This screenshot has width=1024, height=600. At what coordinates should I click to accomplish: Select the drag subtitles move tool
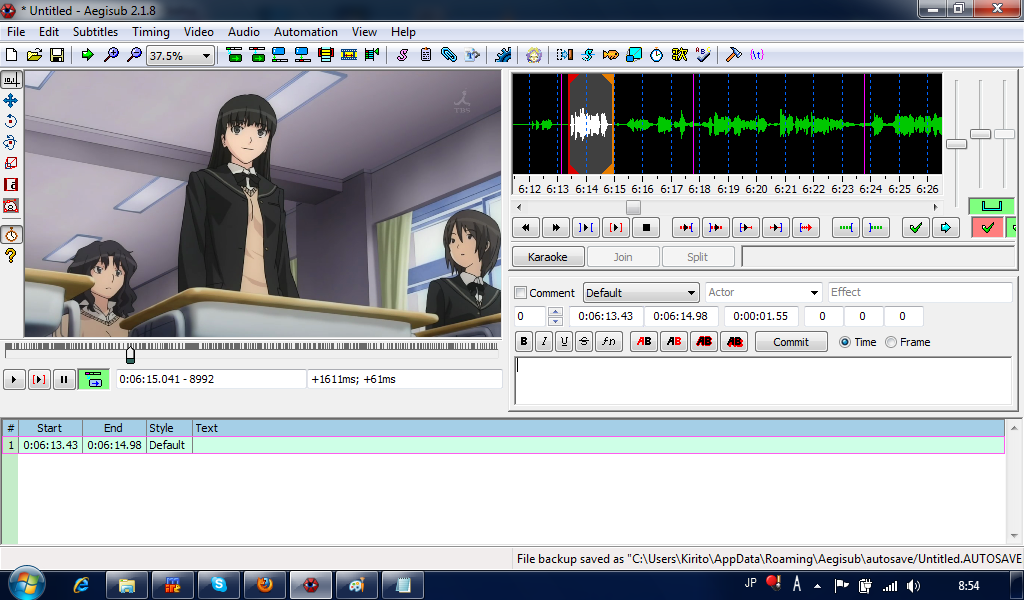pyautogui.click(x=11, y=101)
